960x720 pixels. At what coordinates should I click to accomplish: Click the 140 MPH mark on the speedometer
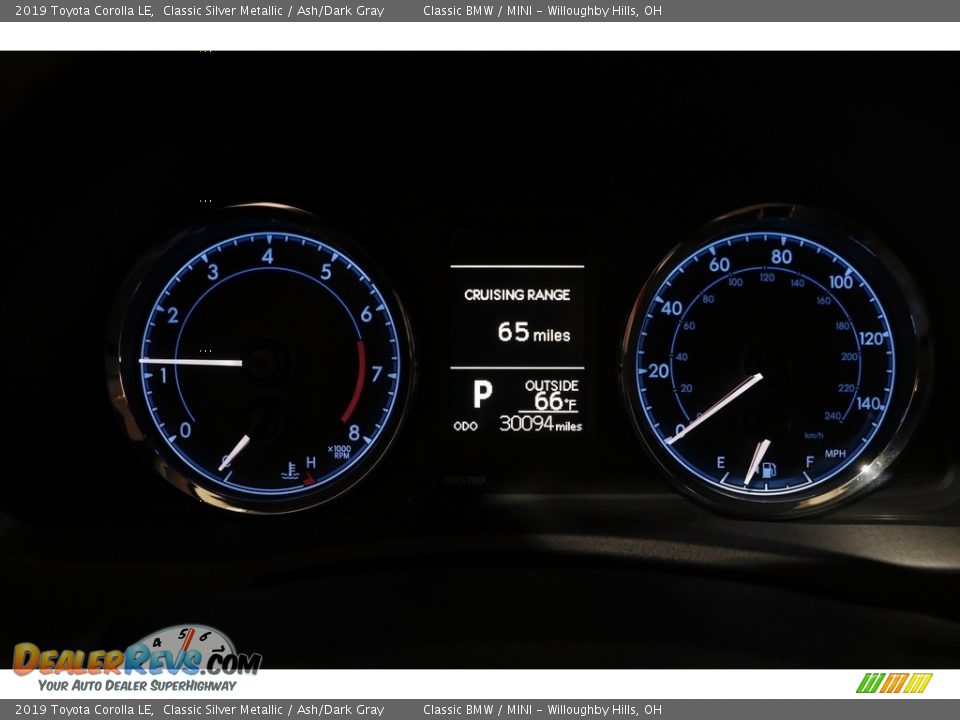pos(868,403)
